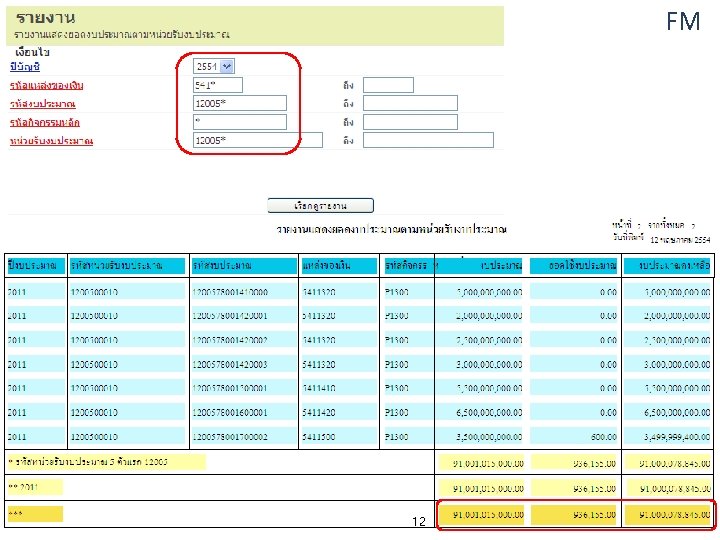Click the report subtitle under รายงาน heading
720x540 pixels.
[122, 34]
